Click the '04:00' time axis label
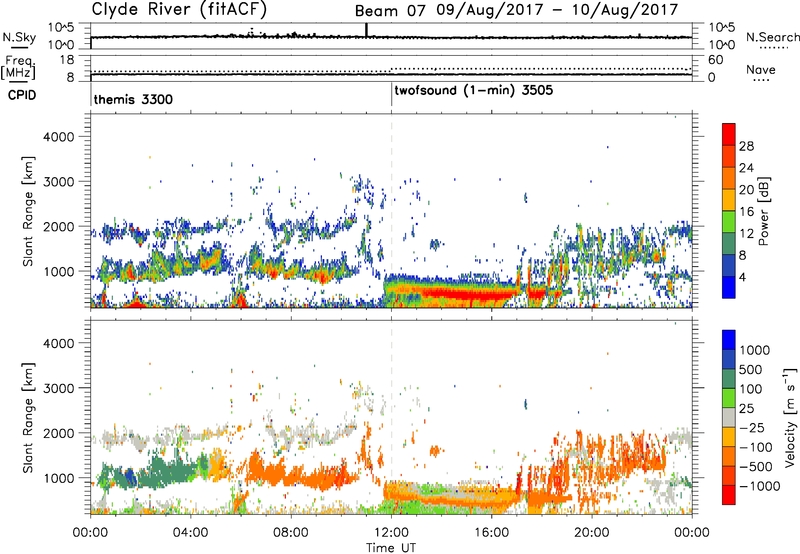 [190, 533]
